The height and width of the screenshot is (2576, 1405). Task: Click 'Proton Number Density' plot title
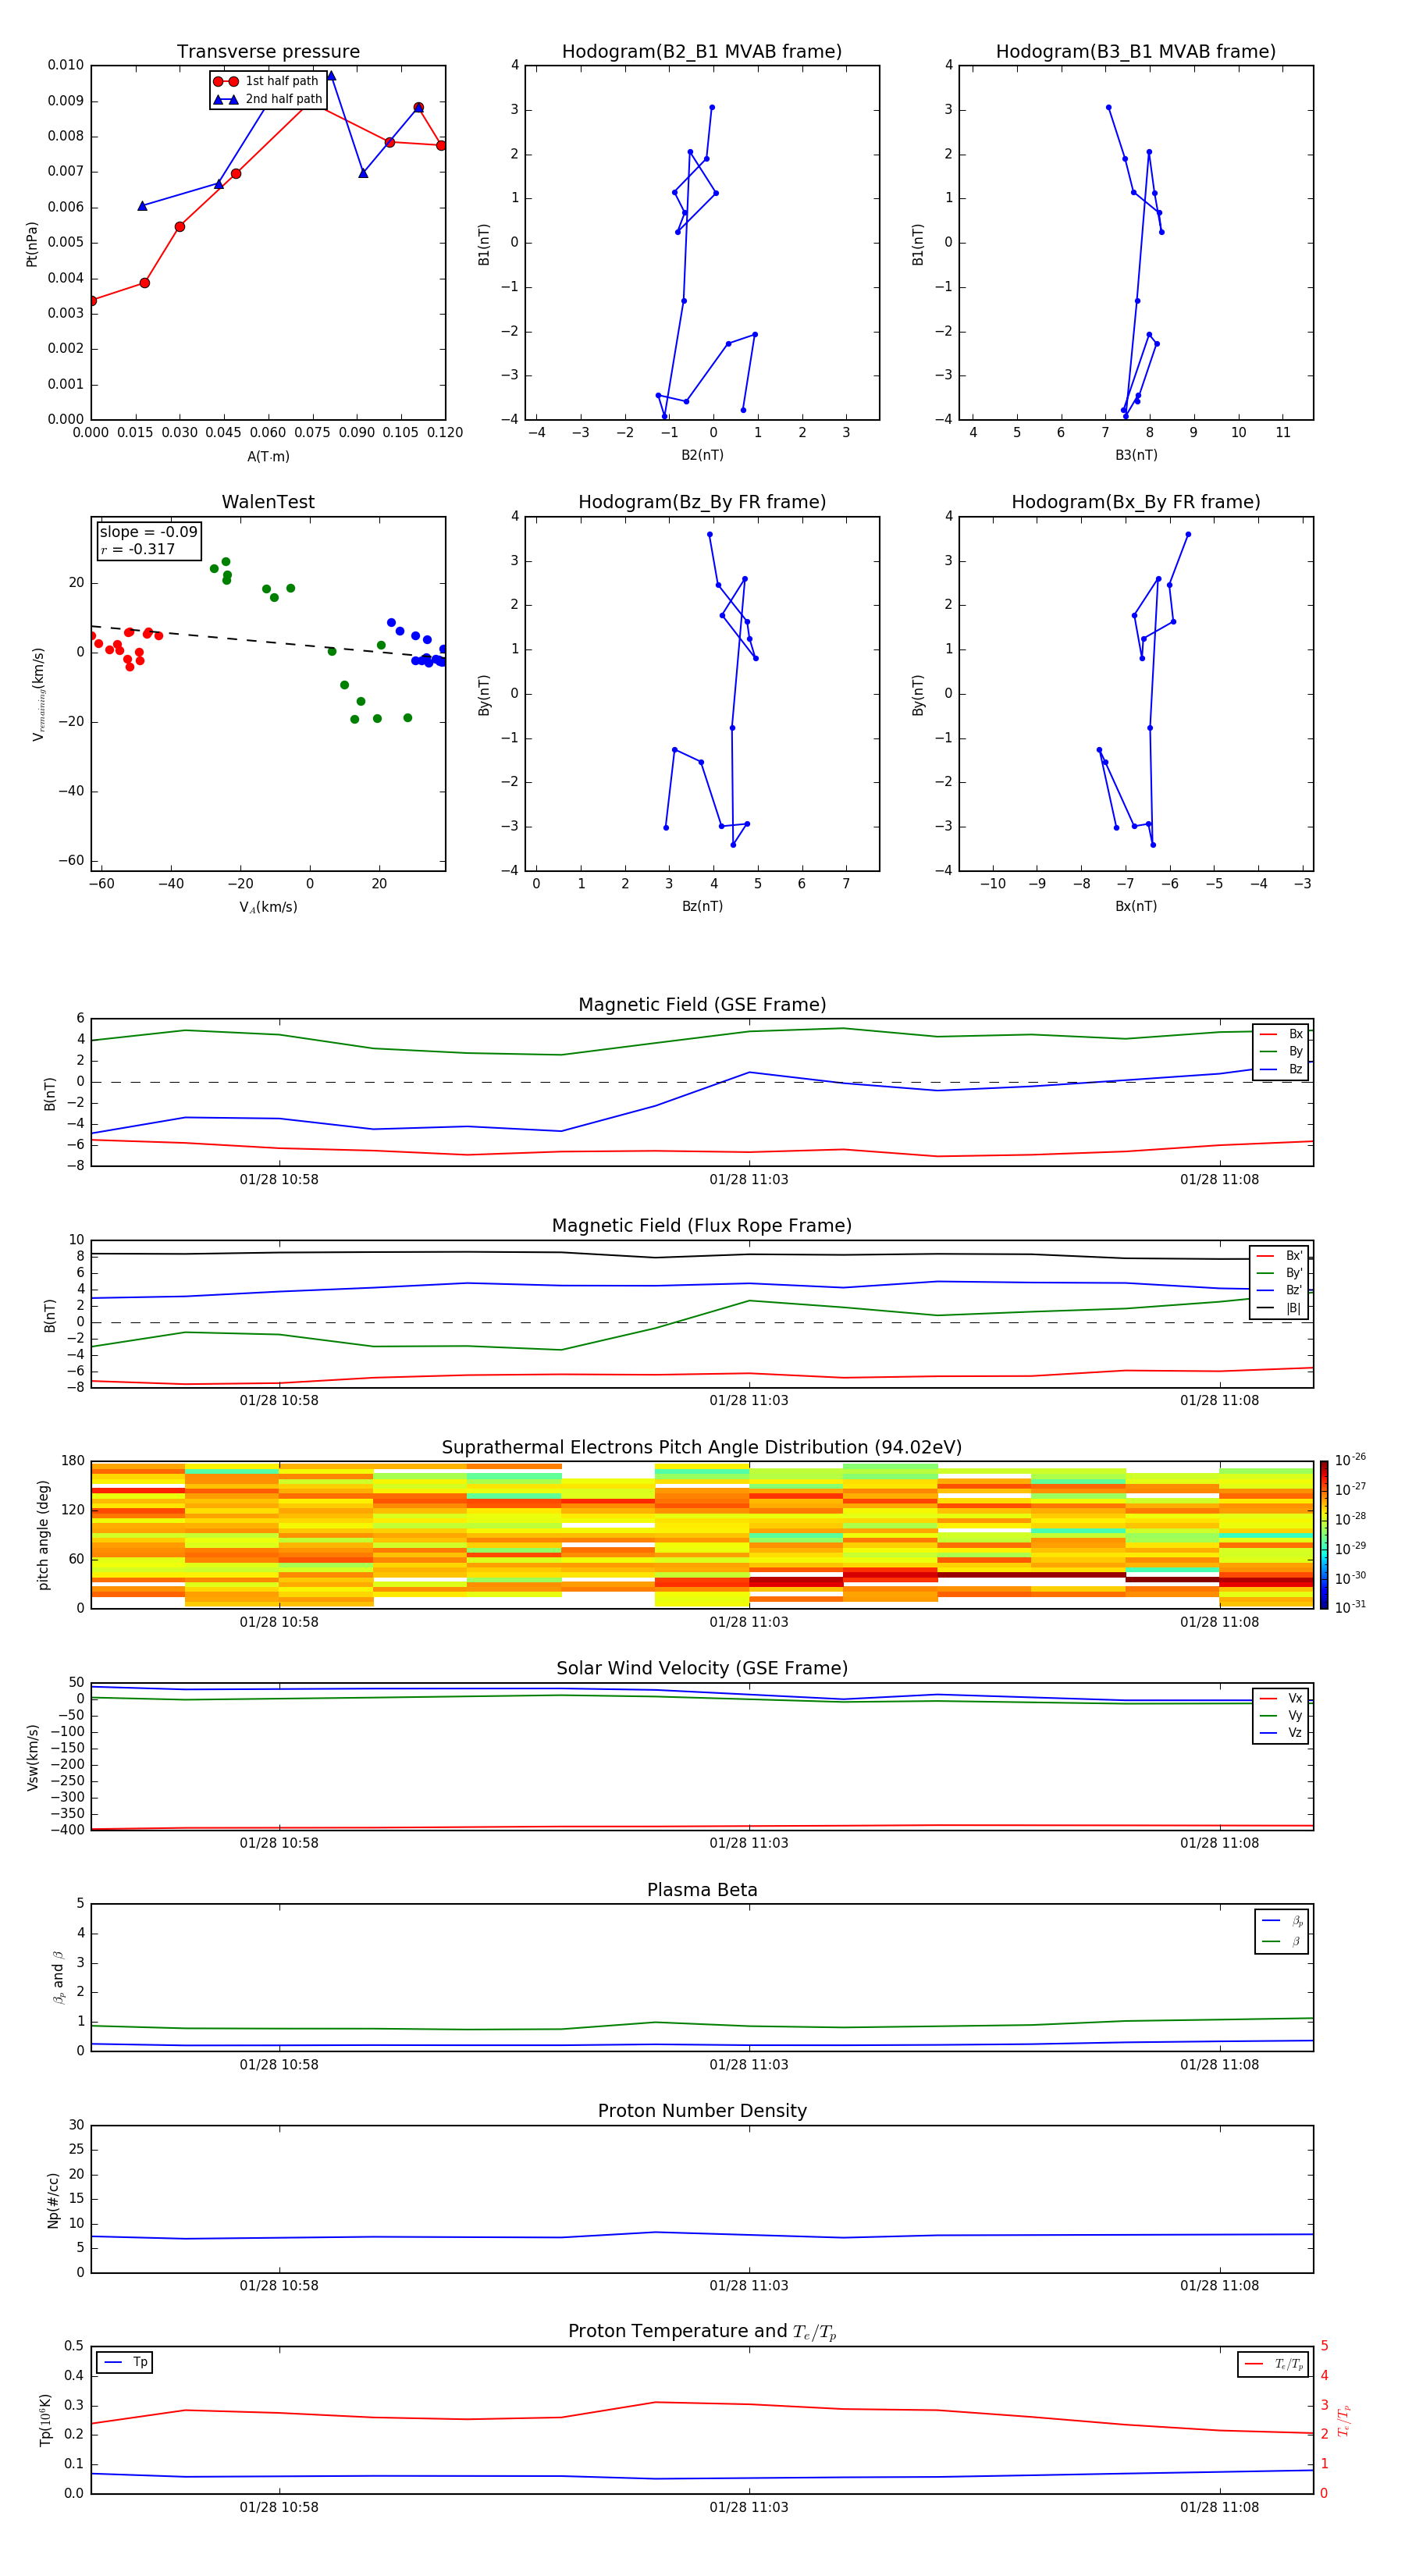702,2111
